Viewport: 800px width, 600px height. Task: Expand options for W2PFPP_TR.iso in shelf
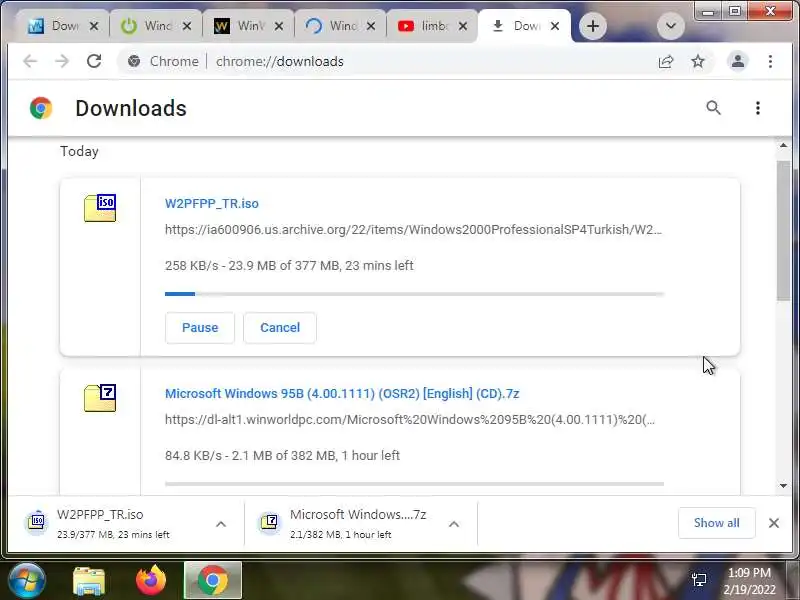(x=221, y=524)
